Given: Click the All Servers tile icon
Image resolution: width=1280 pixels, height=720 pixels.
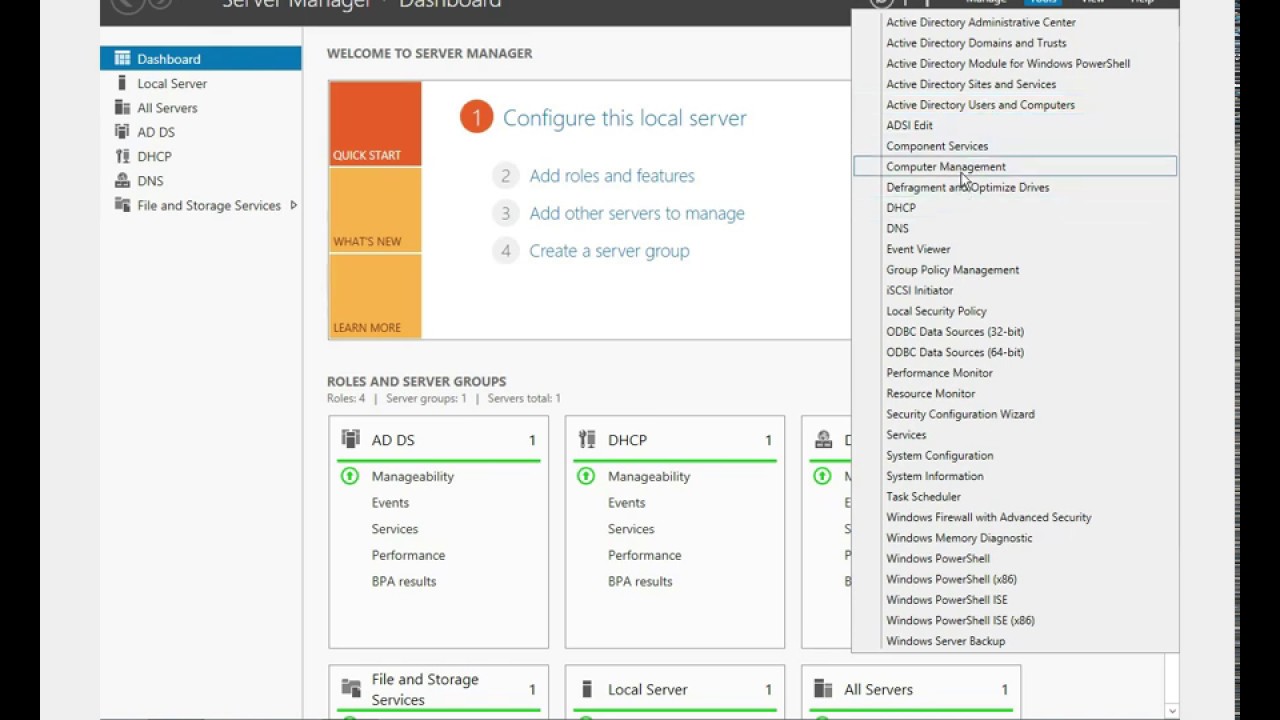Looking at the screenshot, I should 823,688.
